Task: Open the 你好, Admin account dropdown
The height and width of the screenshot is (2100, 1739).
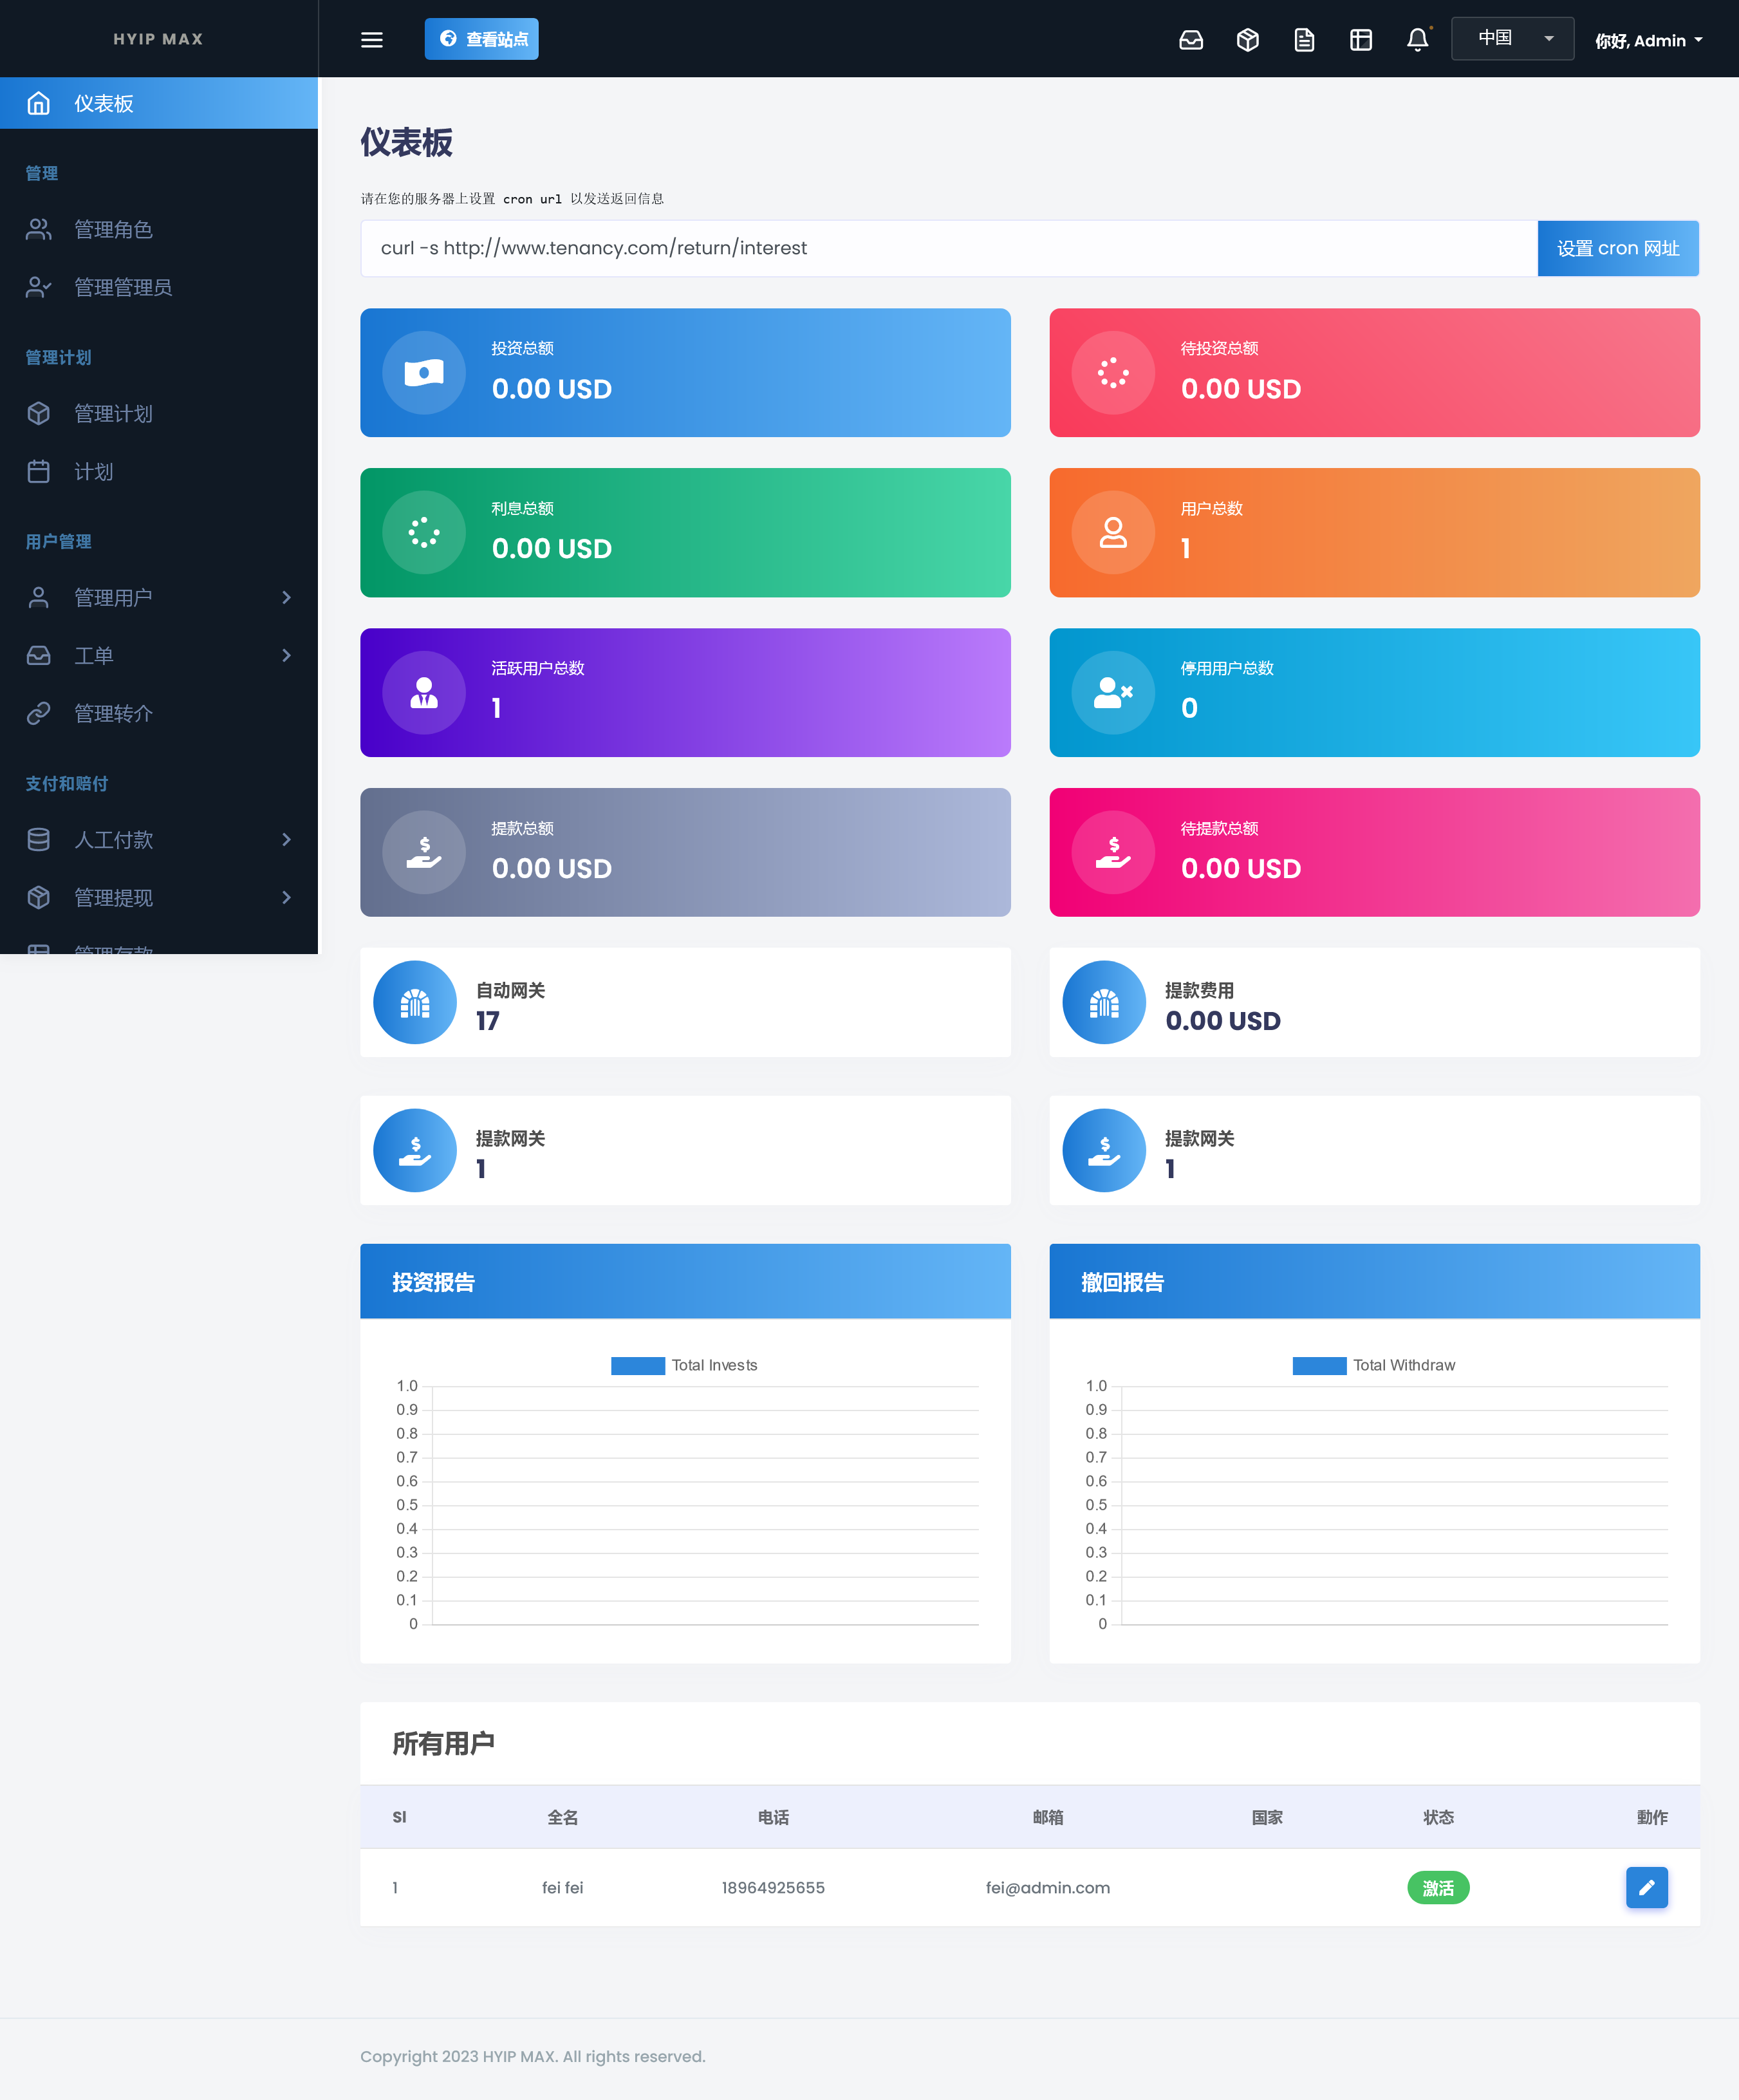Action: click(1647, 41)
